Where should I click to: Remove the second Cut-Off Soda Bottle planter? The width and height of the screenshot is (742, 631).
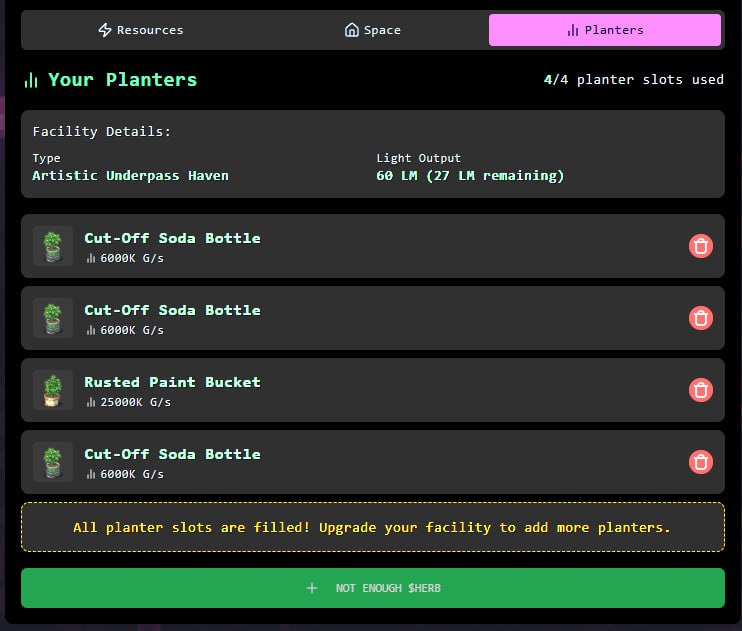[x=701, y=318]
